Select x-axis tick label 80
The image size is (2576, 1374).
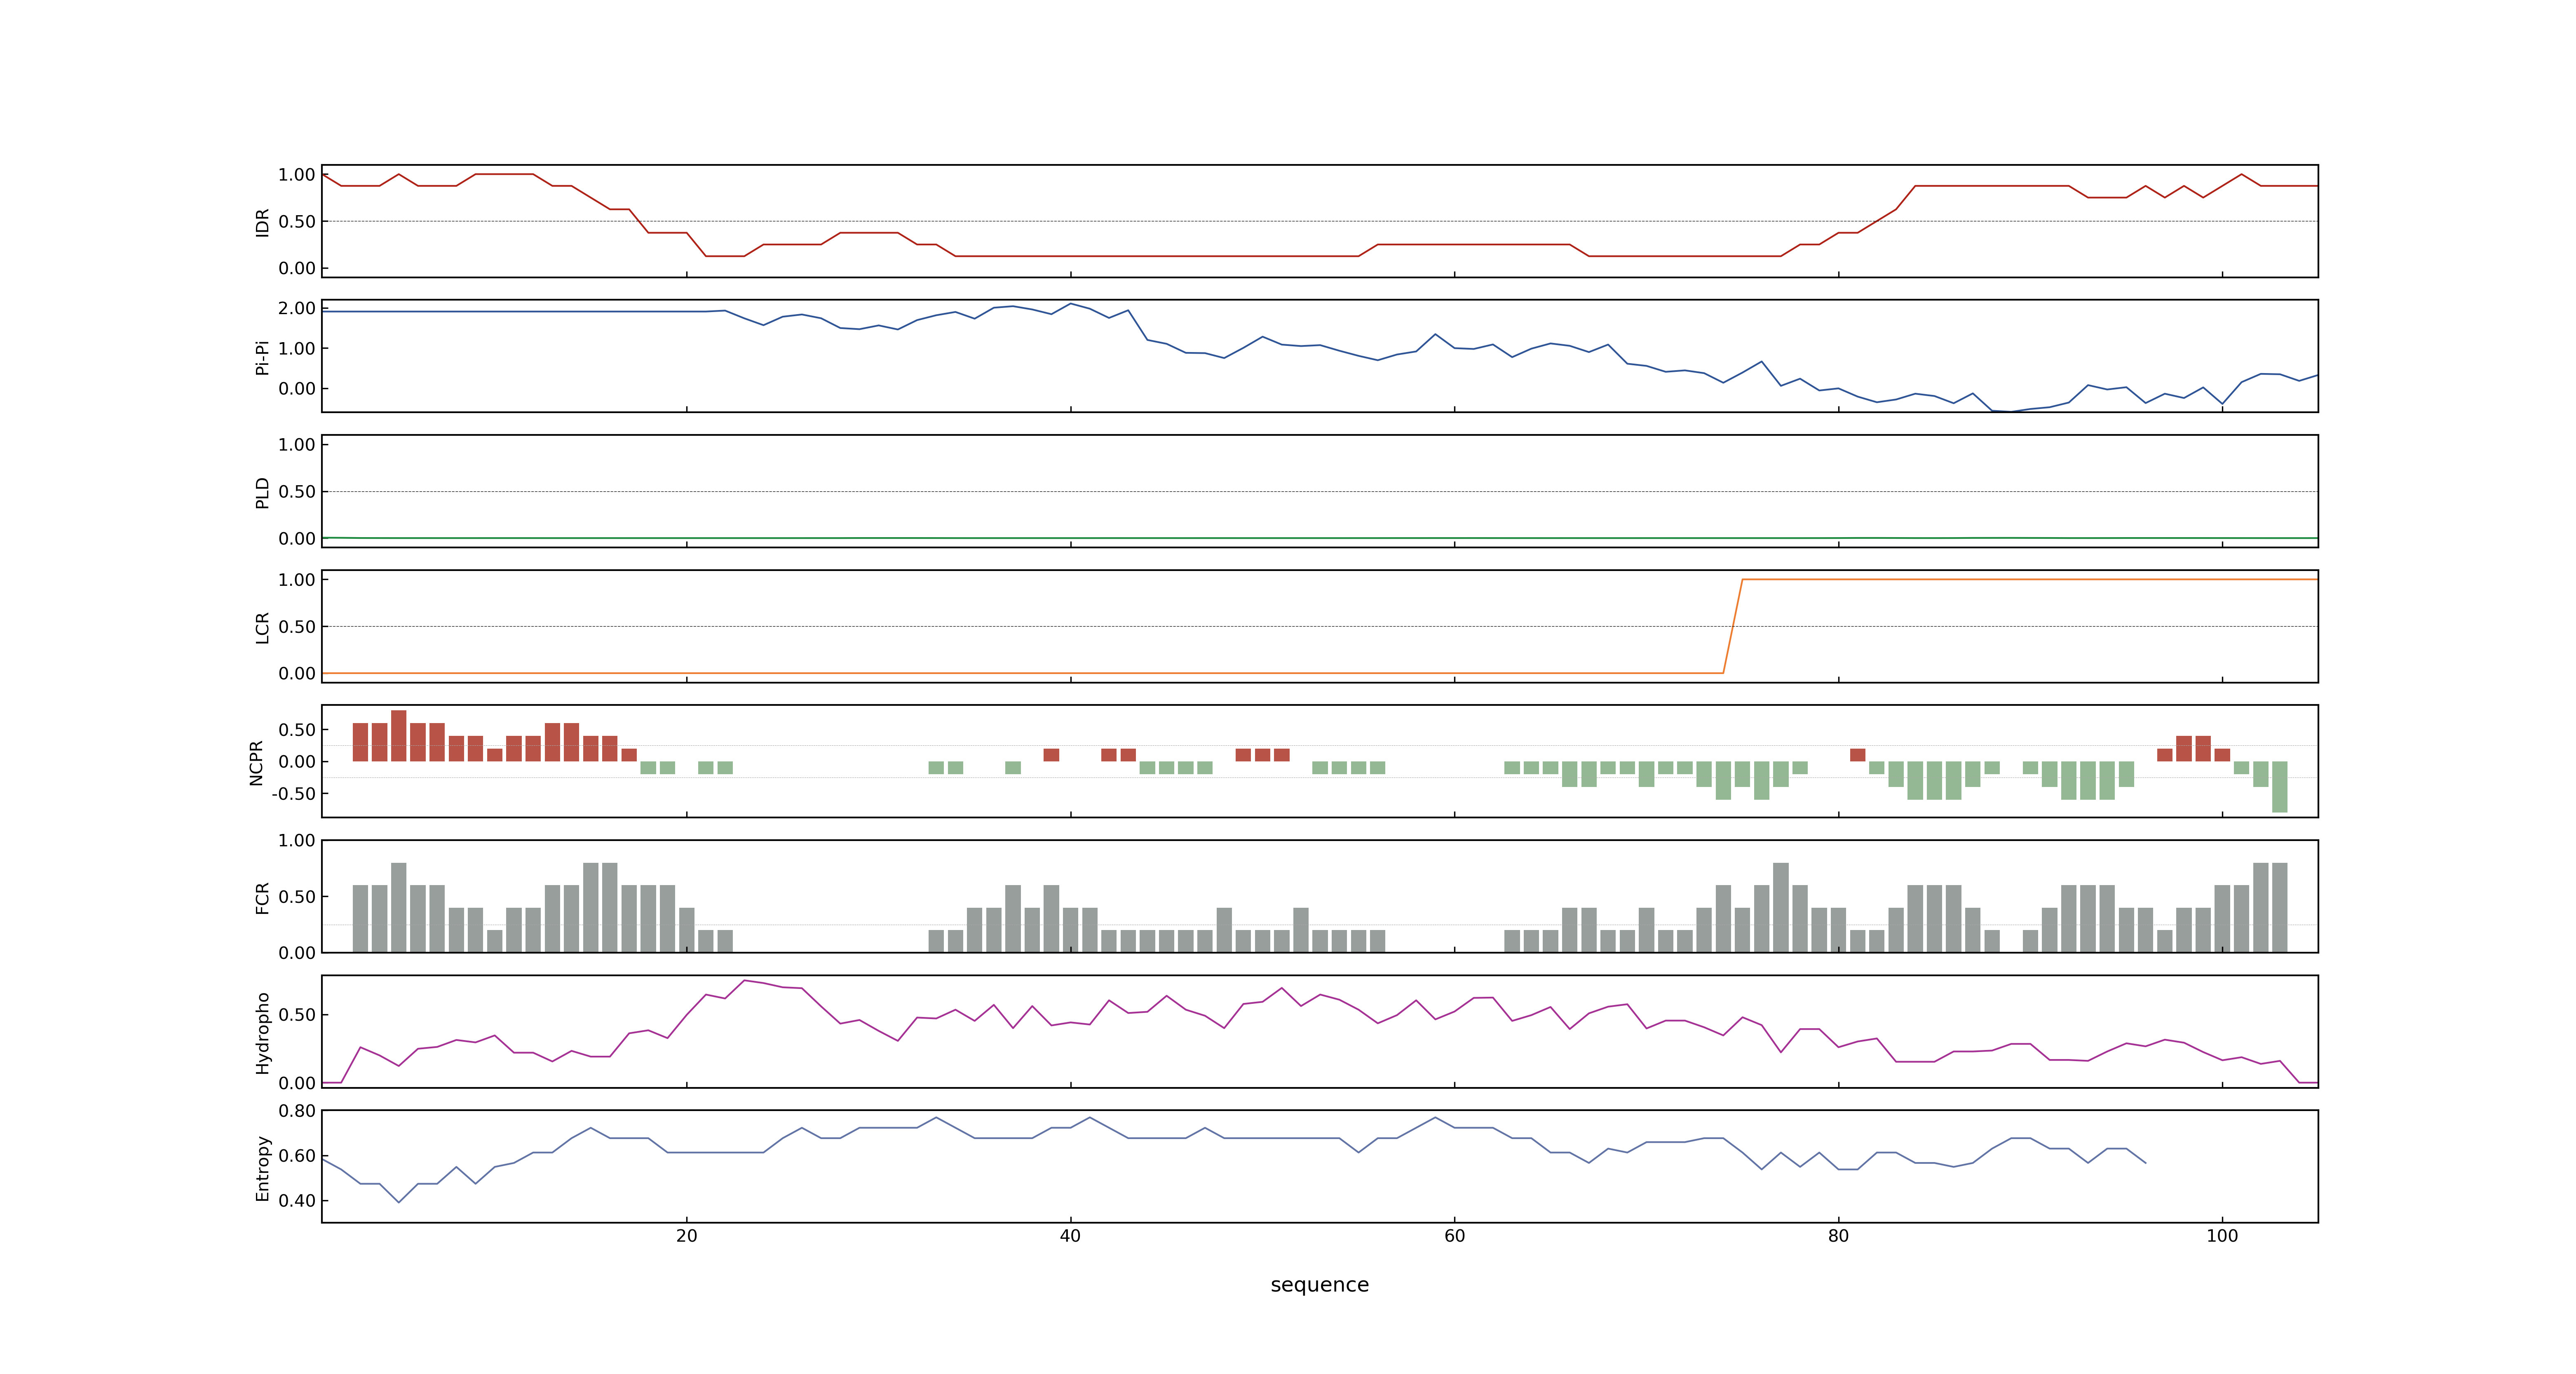1838,1235
